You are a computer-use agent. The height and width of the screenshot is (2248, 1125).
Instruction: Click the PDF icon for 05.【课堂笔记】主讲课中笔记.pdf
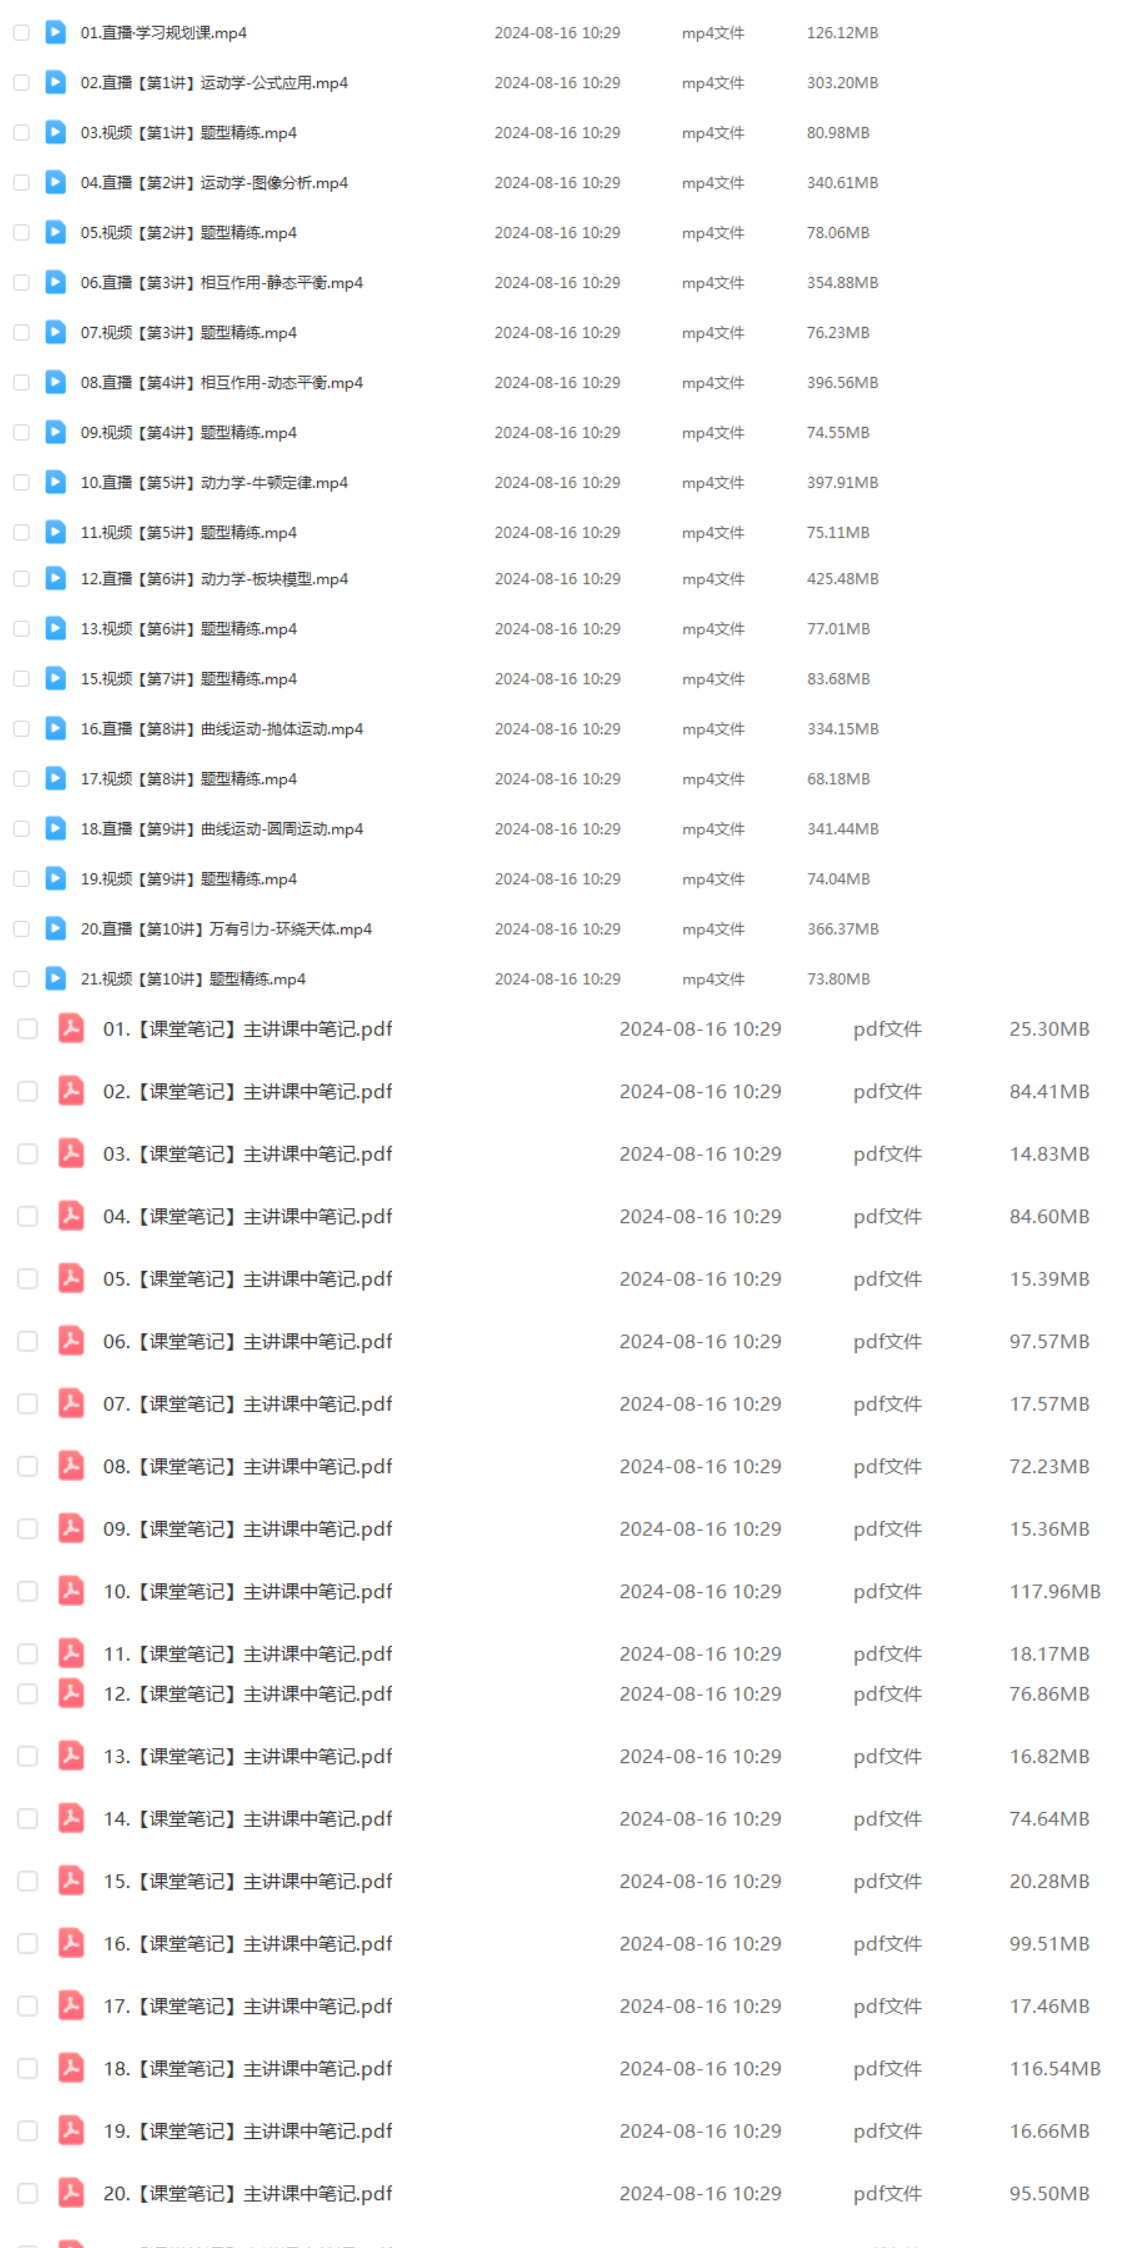pyautogui.click(x=71, y=1278)
